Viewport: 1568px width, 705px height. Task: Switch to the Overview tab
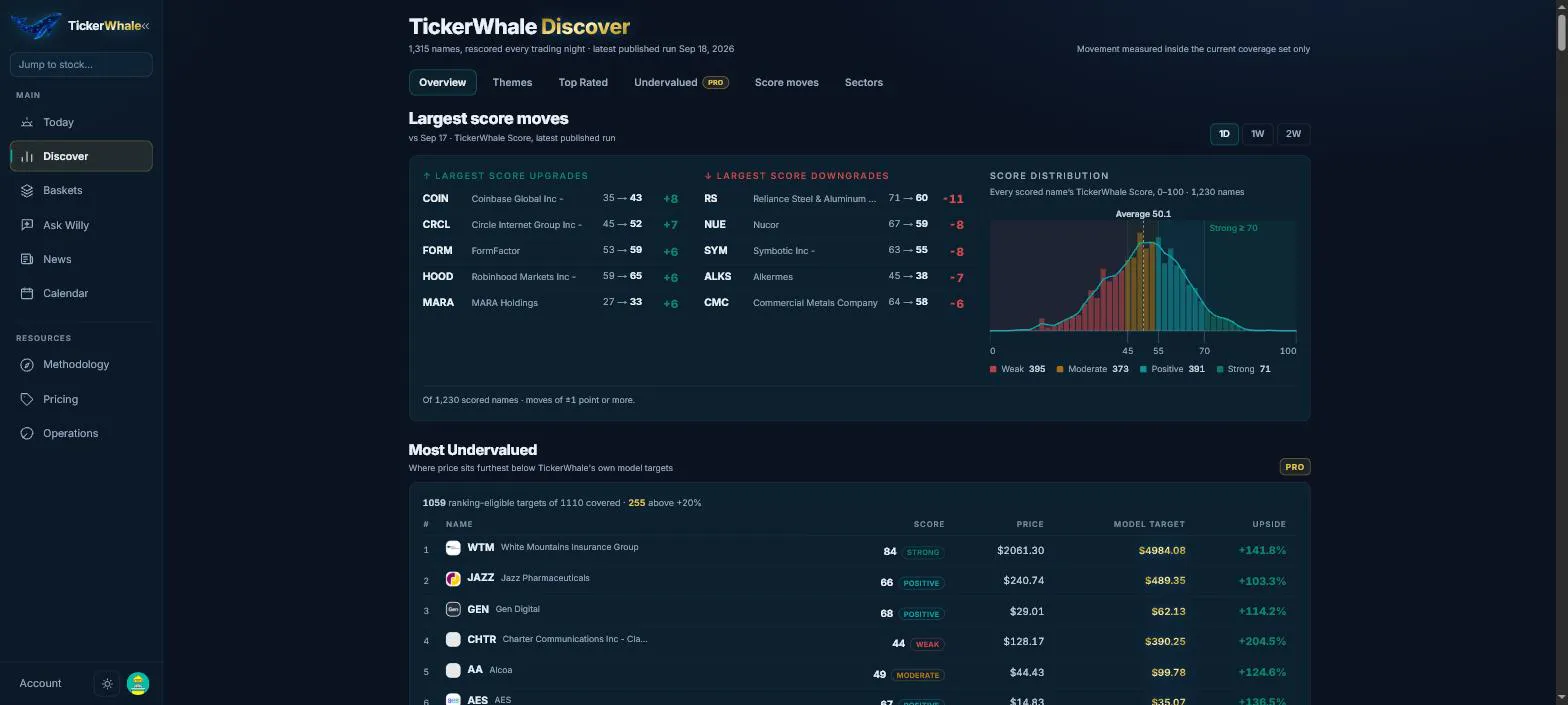[442, 82]
